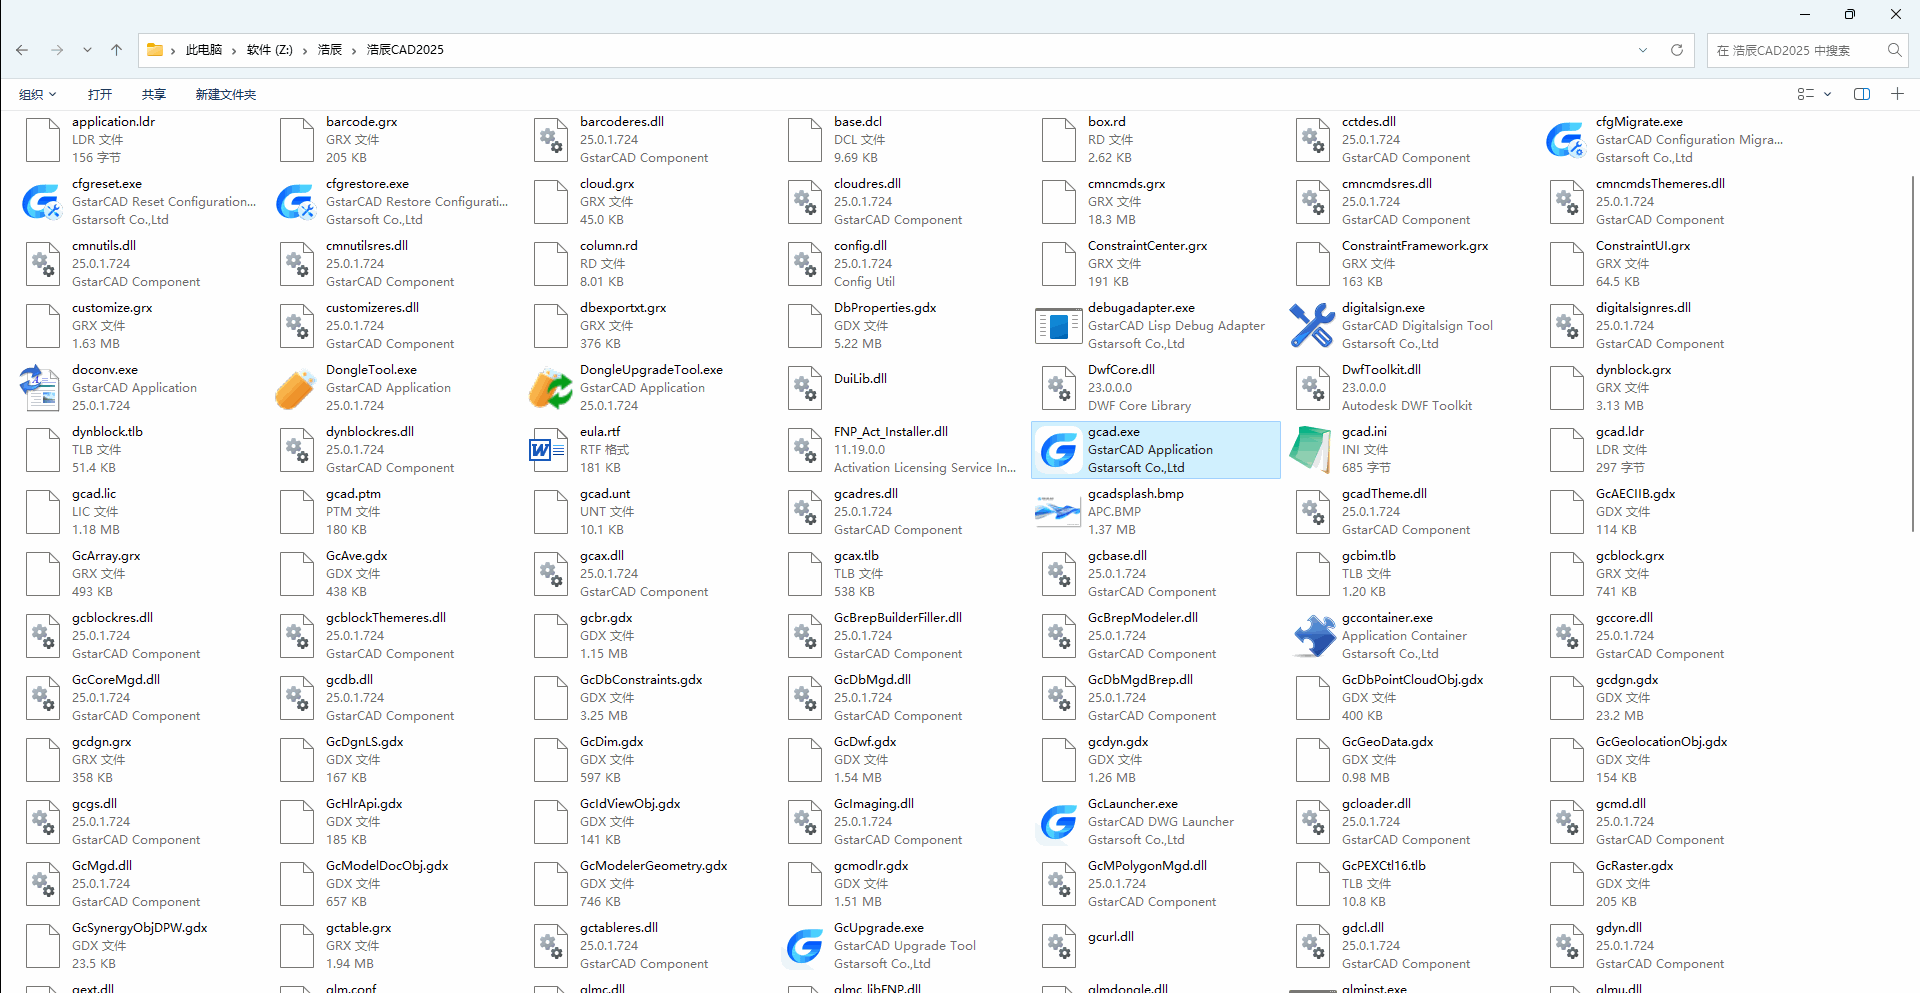Screen dimensions: 1920x993
Task: Select the file cloud.grx
Action: click(x=653, y=202)
